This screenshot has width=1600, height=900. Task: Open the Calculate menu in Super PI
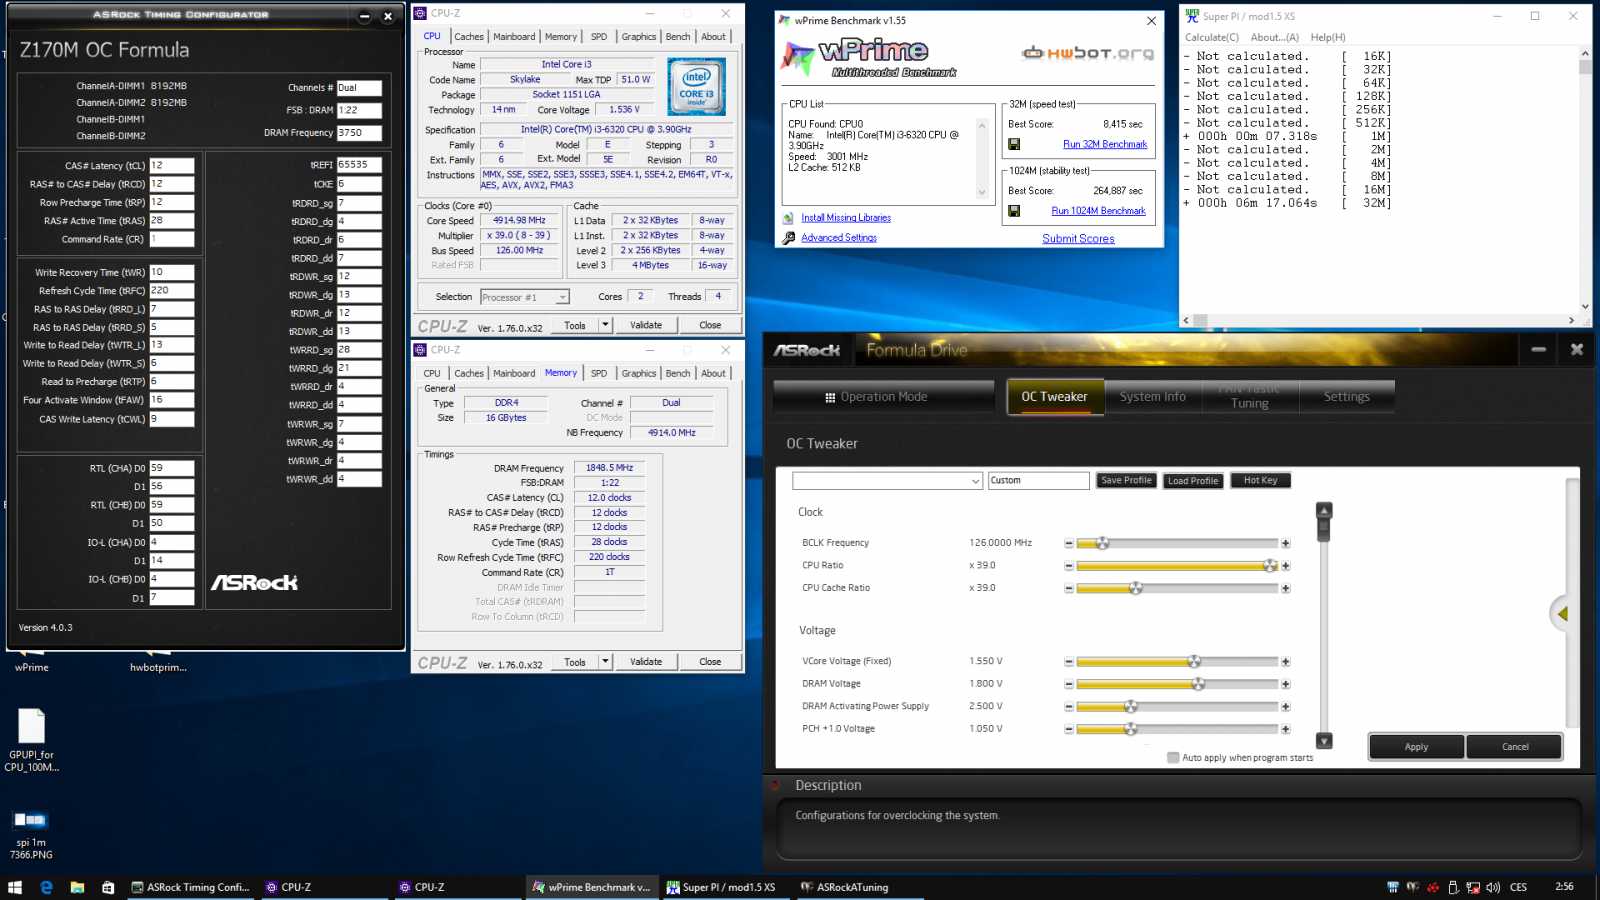[x=1212, y=37]
